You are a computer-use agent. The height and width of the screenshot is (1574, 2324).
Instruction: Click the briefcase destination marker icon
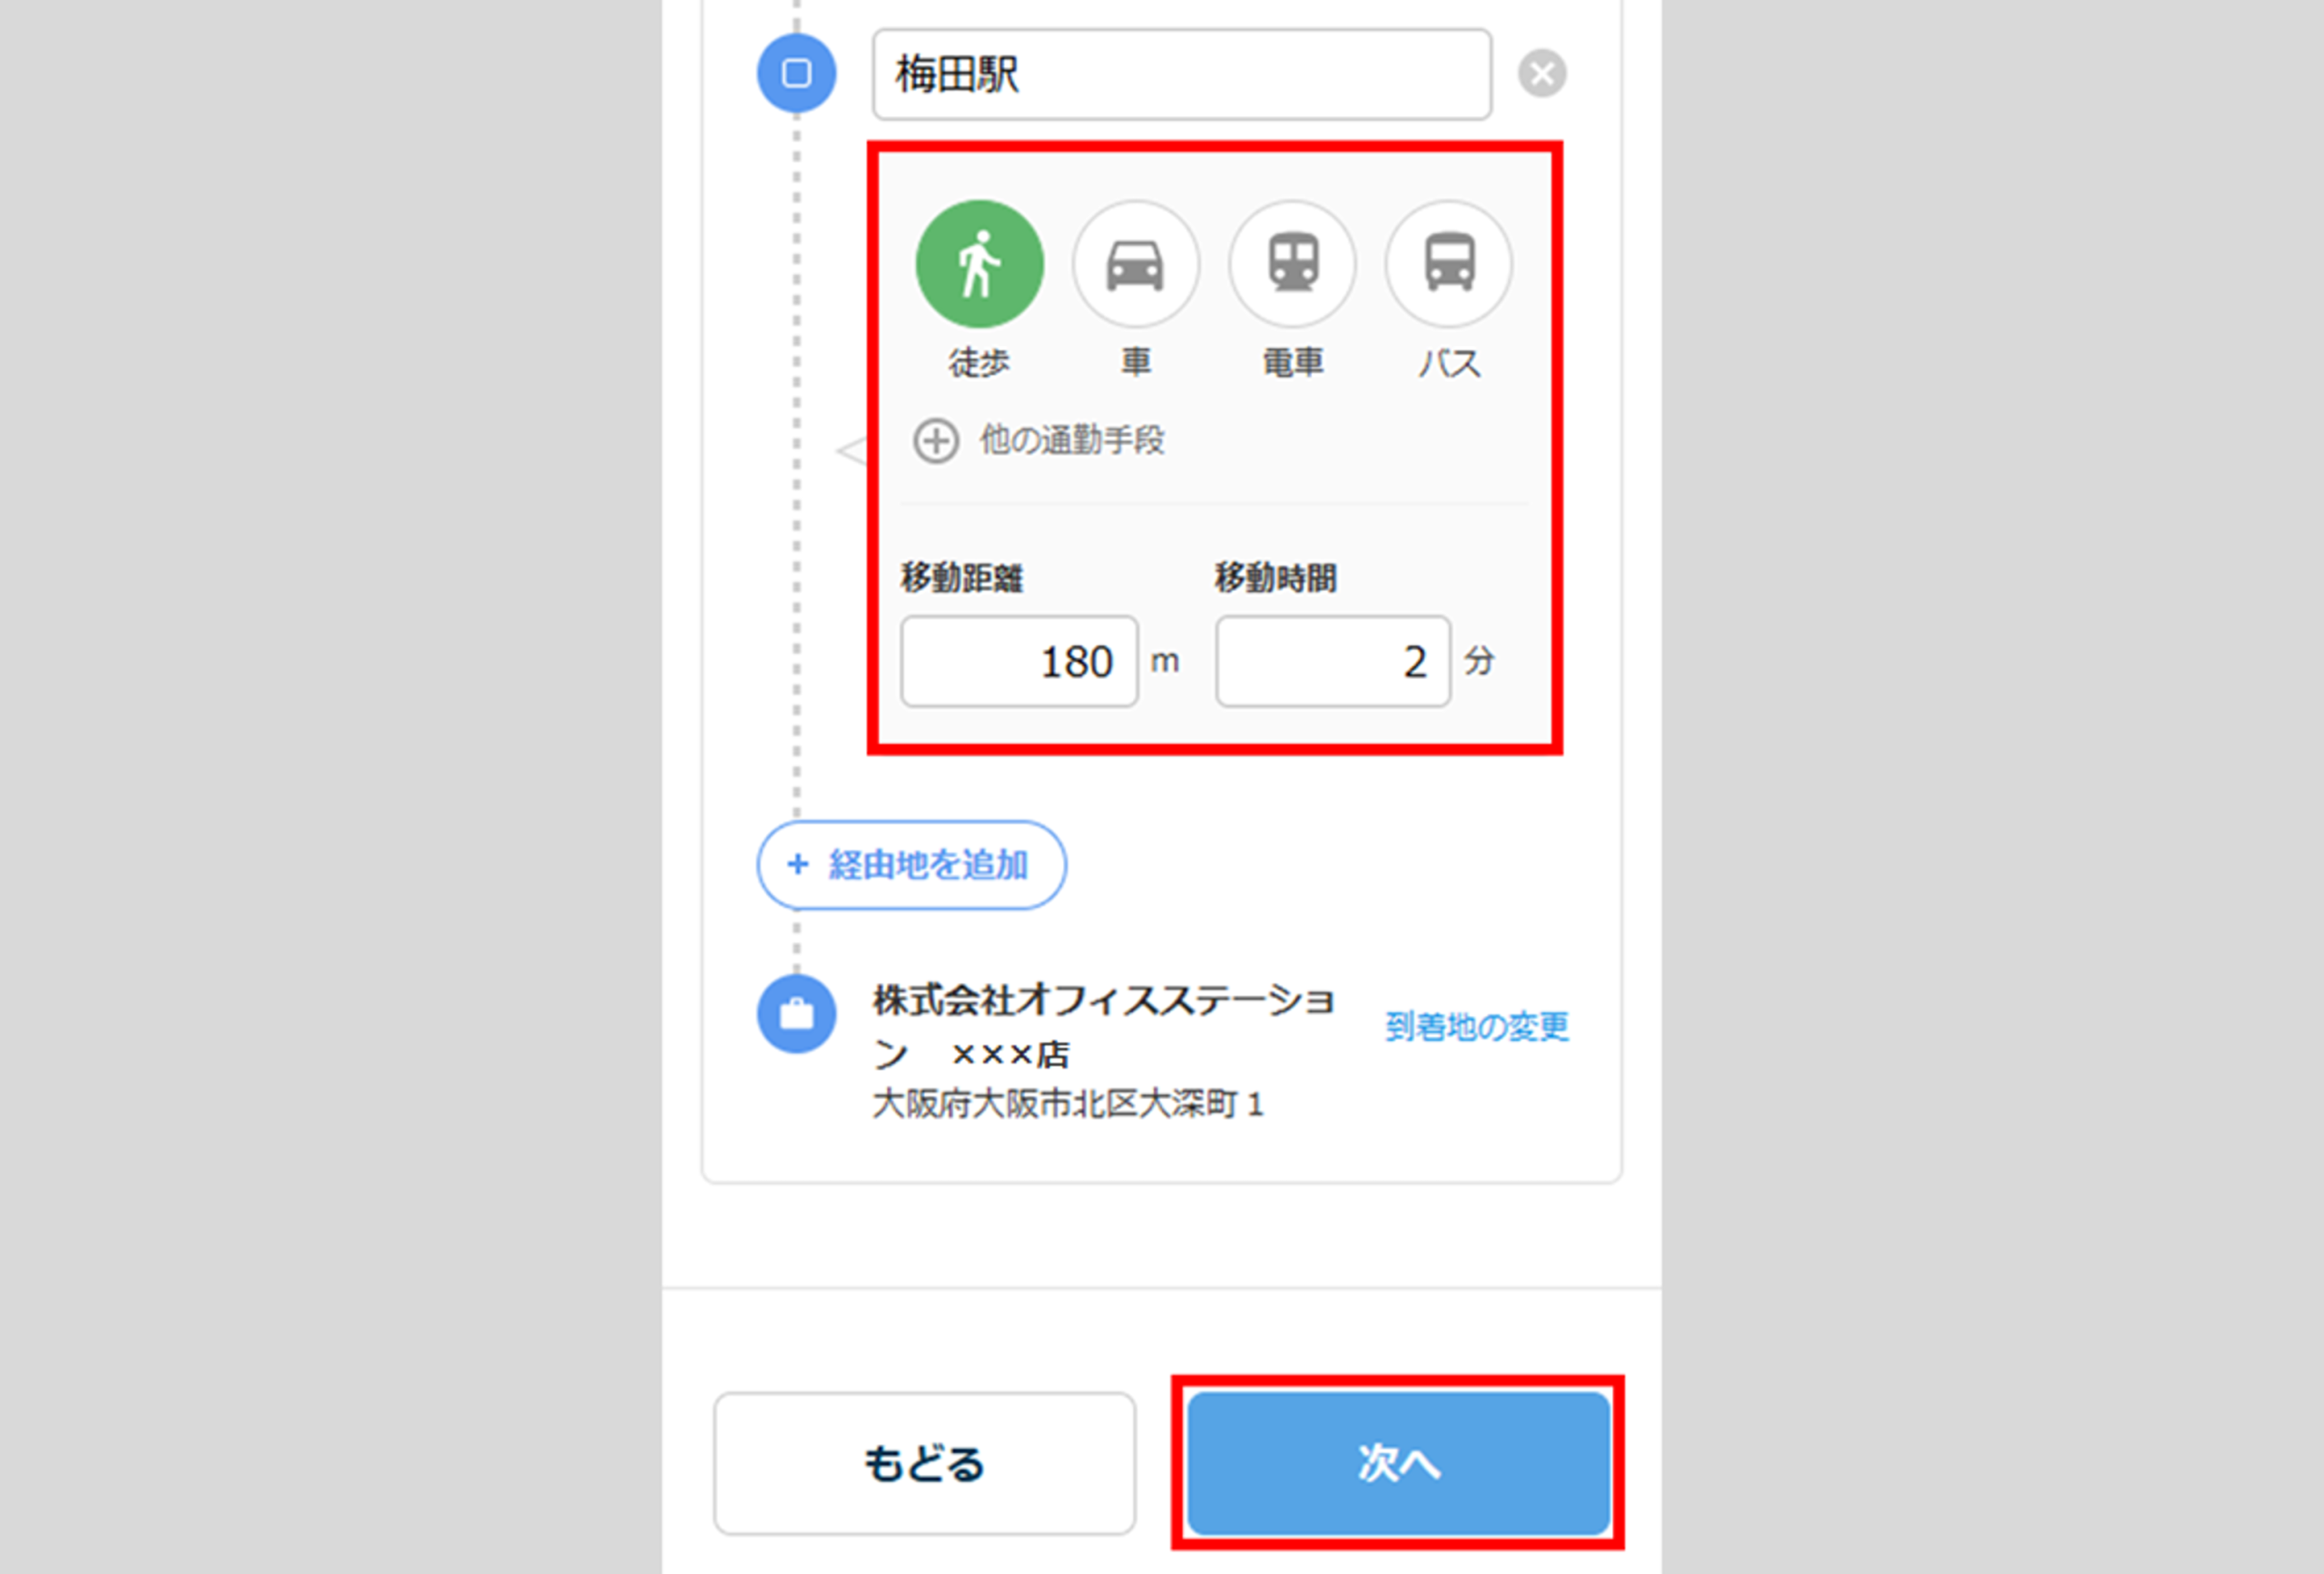[796, 1014]
